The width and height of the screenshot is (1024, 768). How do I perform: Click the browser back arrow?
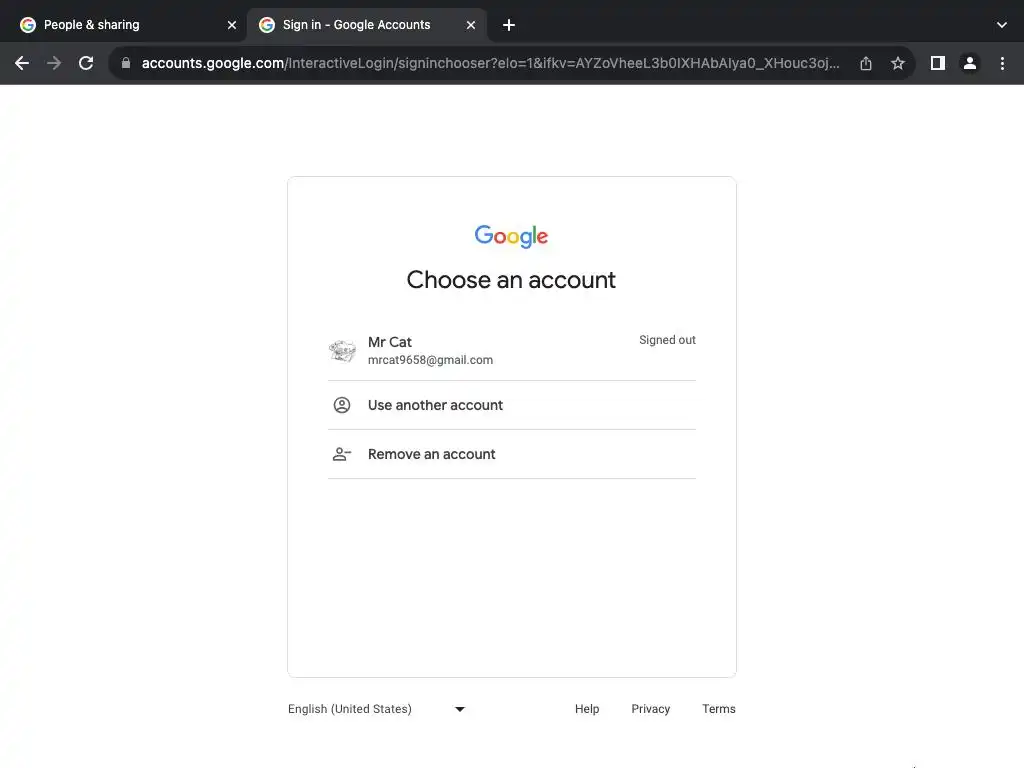point(22,63)
